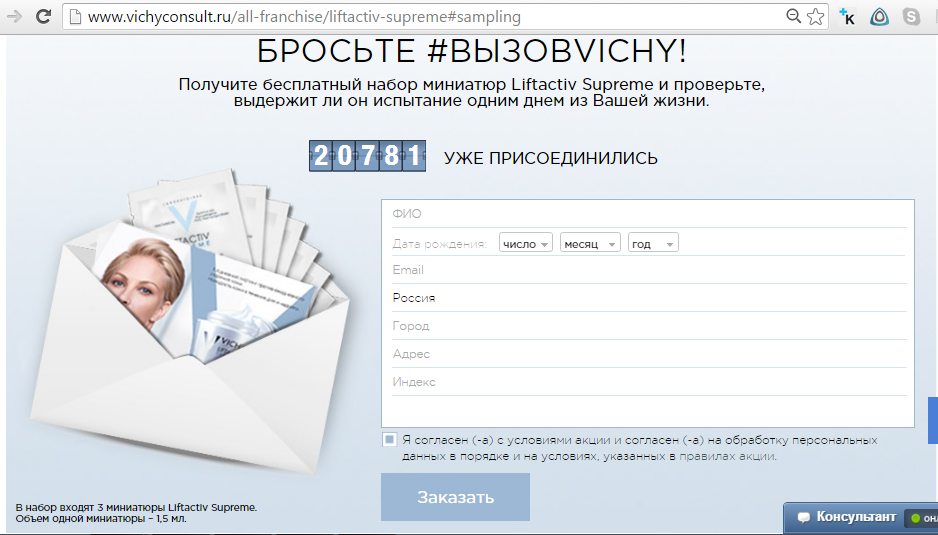
Task: Open the teal triangle extension icon
Action: (x=879, y=17)
